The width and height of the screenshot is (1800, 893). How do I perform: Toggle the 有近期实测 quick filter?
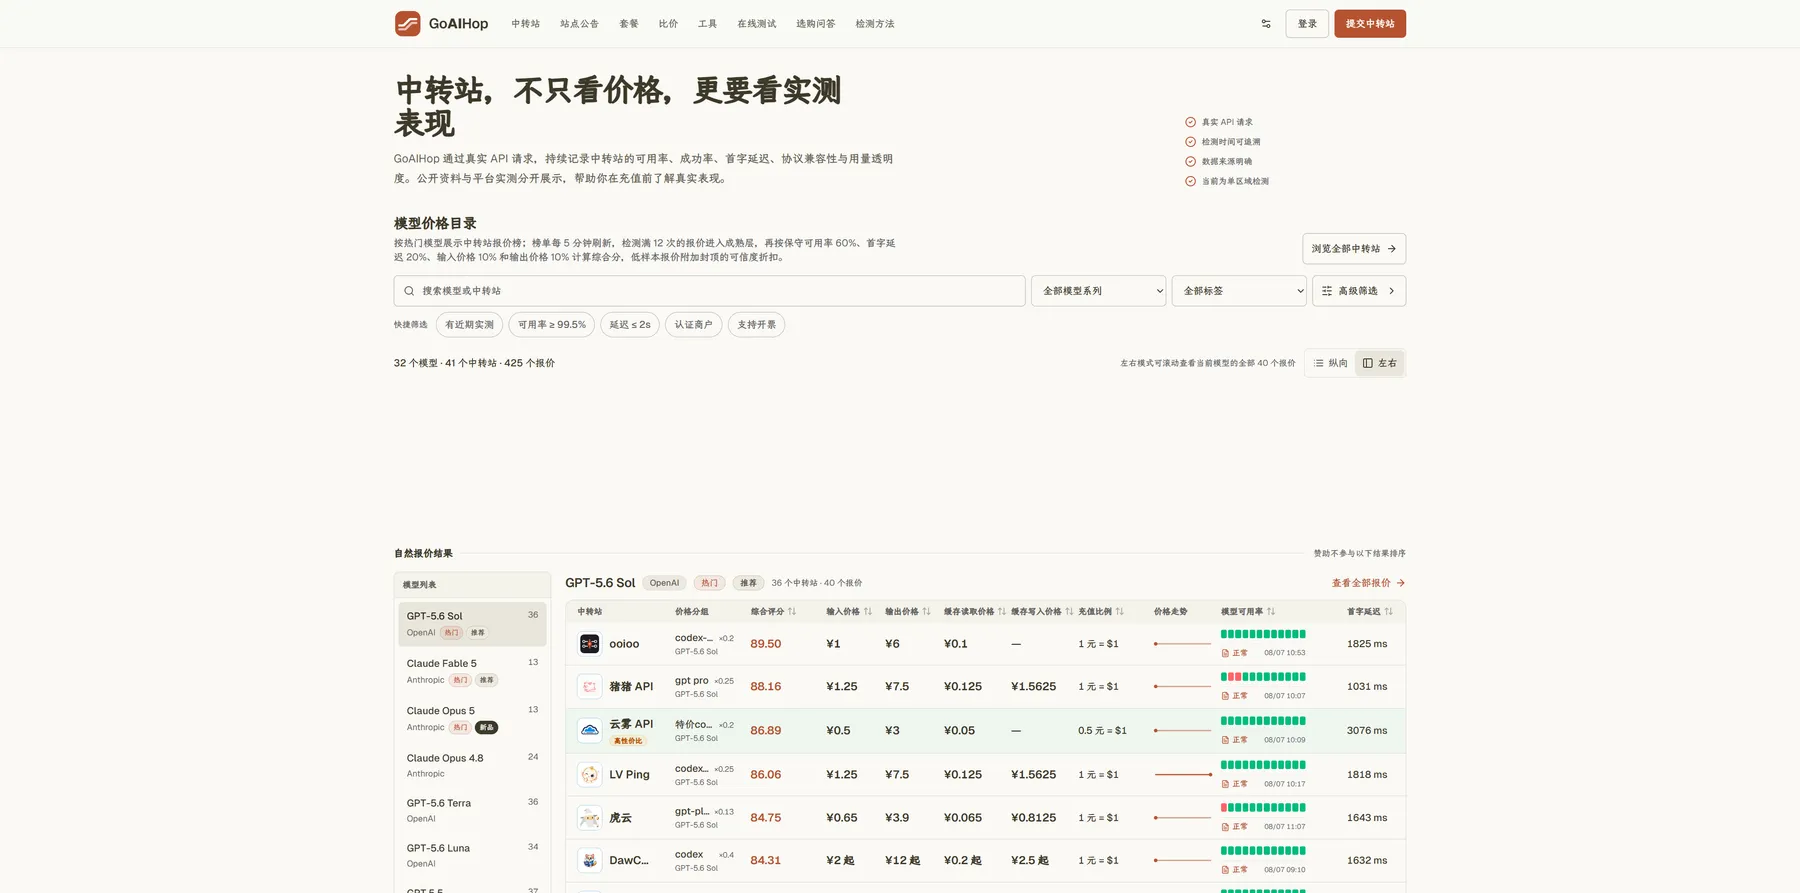469,325
